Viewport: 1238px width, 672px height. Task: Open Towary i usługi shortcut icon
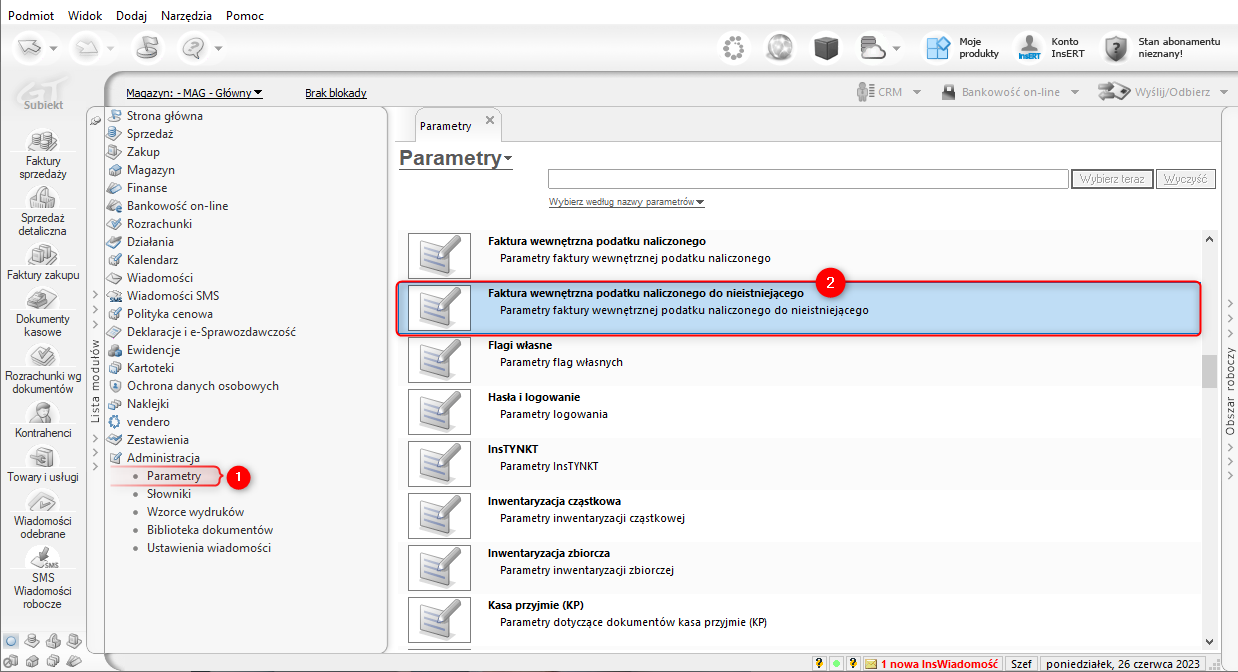(x=42, y=458)
